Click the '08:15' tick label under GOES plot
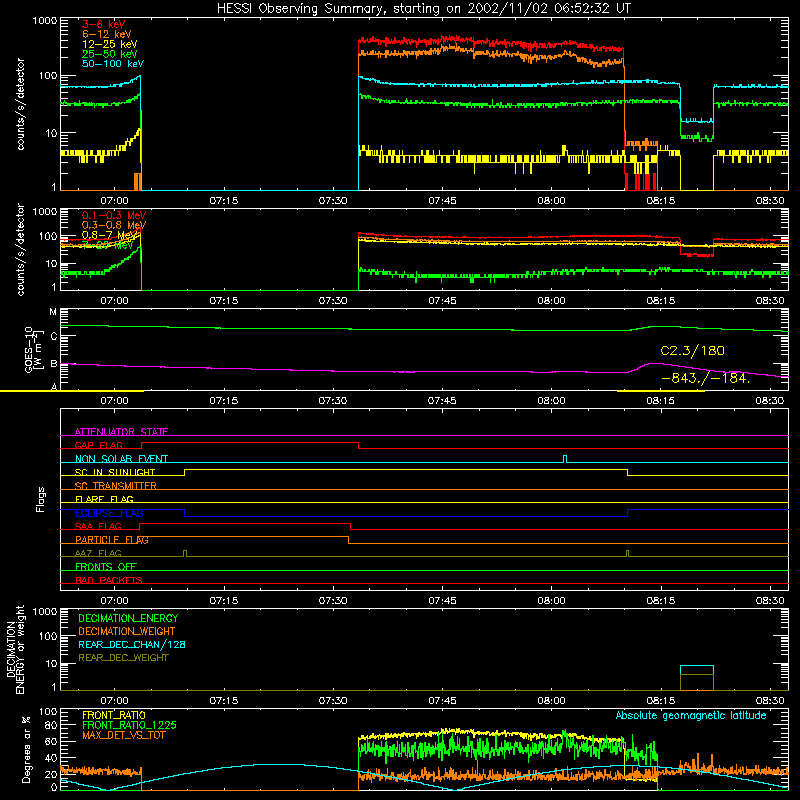The width and height of the screenshot is (800, 800). tap(661, 401)
